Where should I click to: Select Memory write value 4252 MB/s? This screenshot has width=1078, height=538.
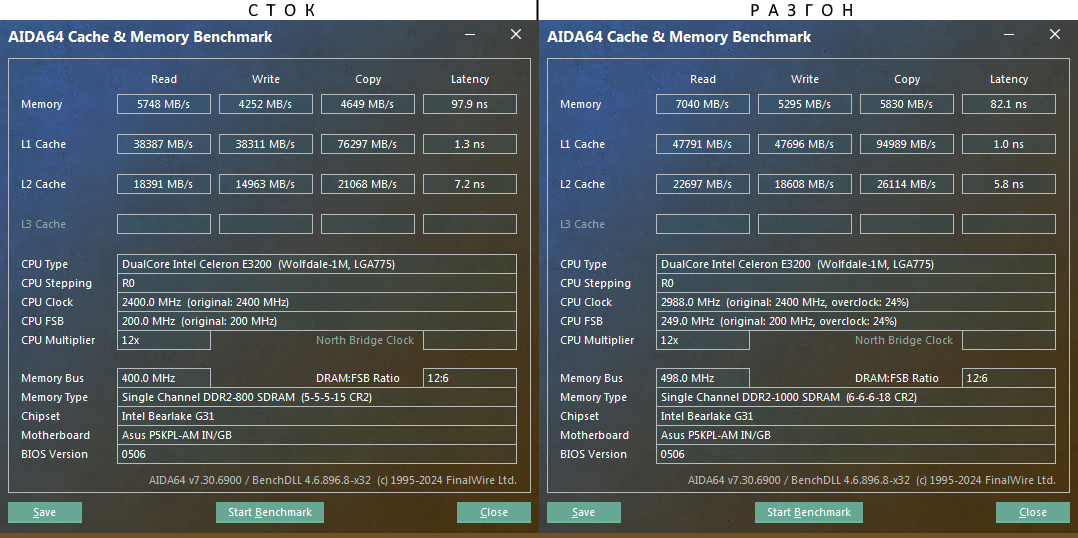point(265,104)
